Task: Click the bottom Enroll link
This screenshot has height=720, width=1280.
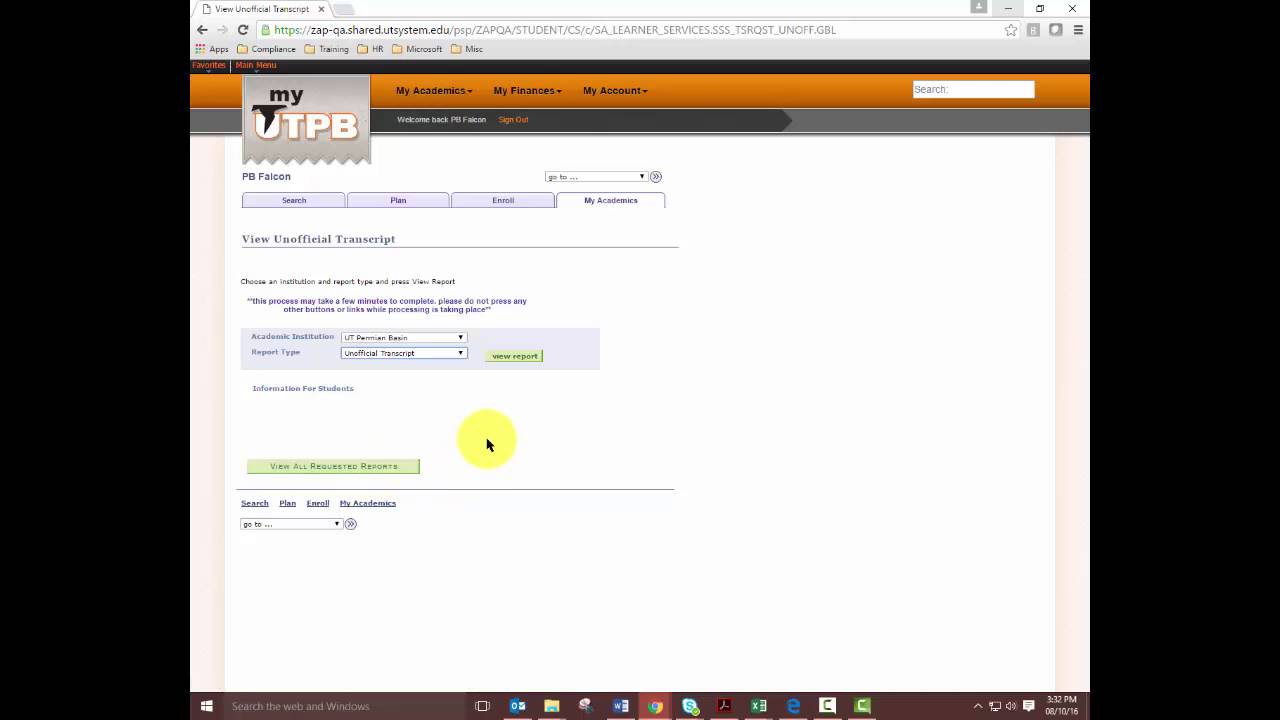Action: (318, 503)
